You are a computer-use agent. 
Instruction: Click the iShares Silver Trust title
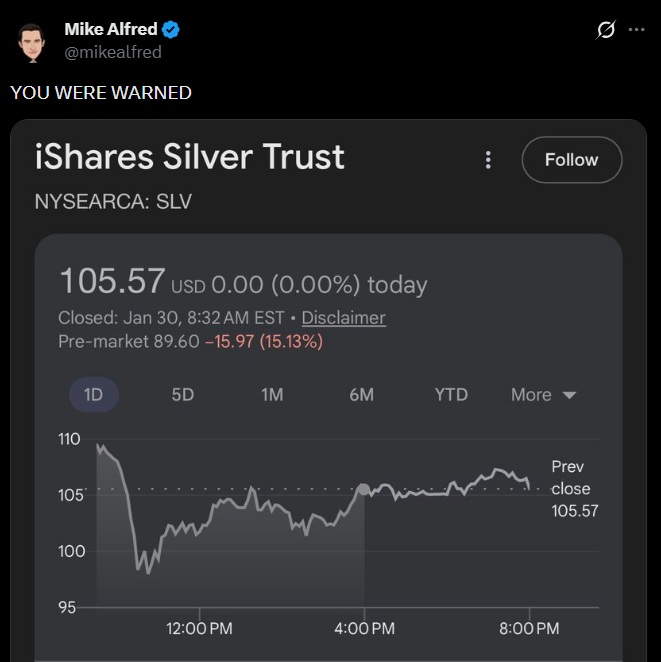point(190,157)
